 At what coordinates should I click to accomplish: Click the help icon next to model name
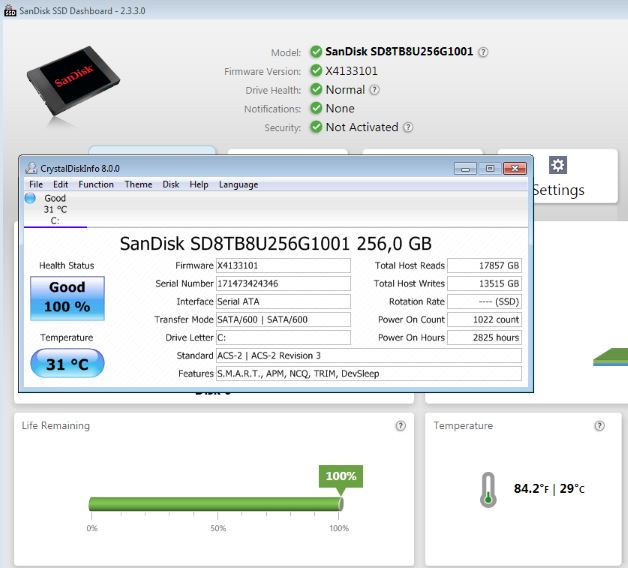[484, 52]
